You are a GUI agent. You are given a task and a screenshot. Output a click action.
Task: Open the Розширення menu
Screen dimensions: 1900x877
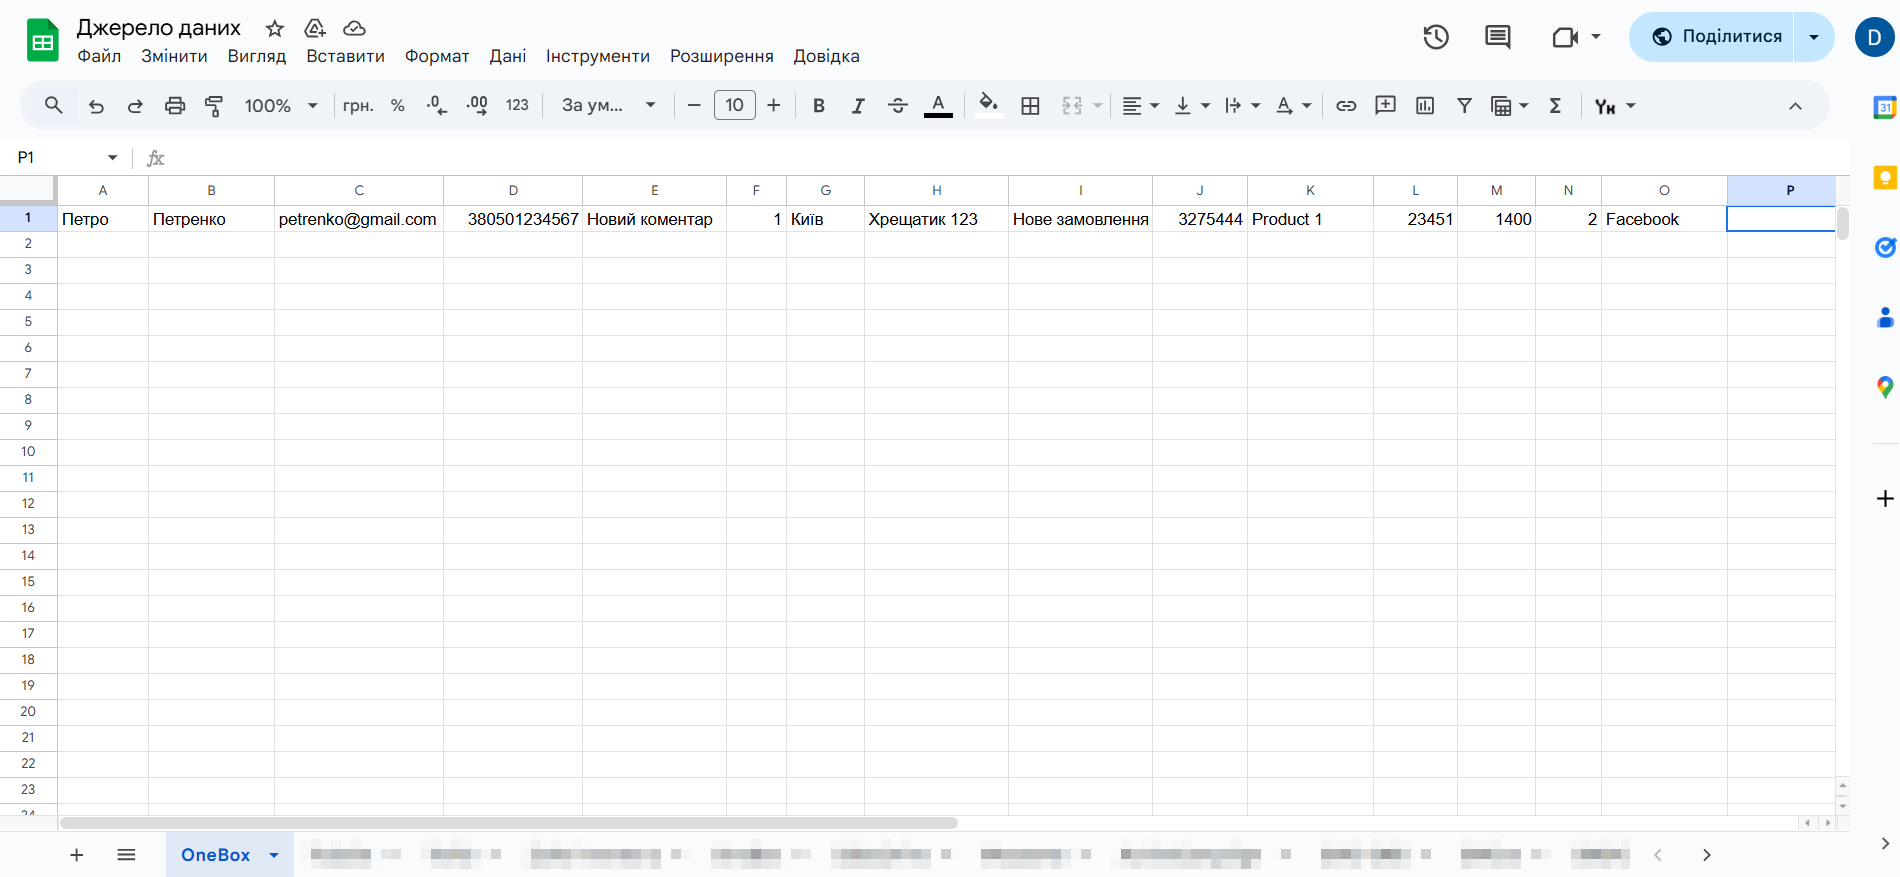pos(722,56)
